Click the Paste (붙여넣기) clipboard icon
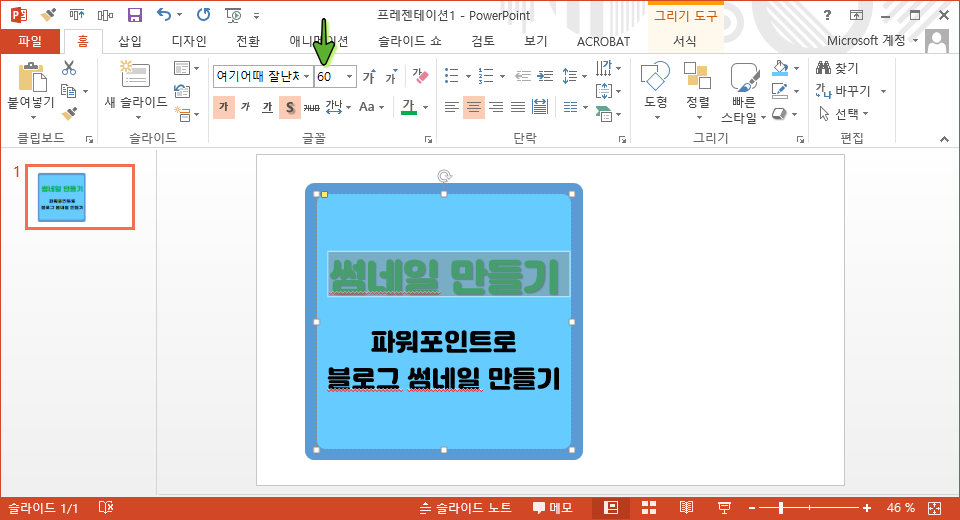The width and height of the screenshot is (960, 520). point(32,78)
